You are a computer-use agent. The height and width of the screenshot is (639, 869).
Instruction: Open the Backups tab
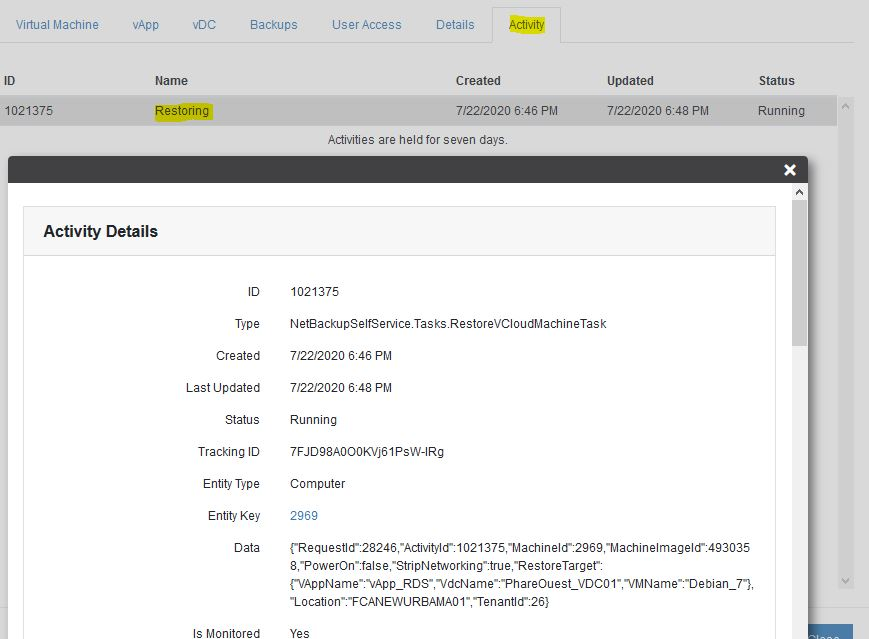coord(274,25)
